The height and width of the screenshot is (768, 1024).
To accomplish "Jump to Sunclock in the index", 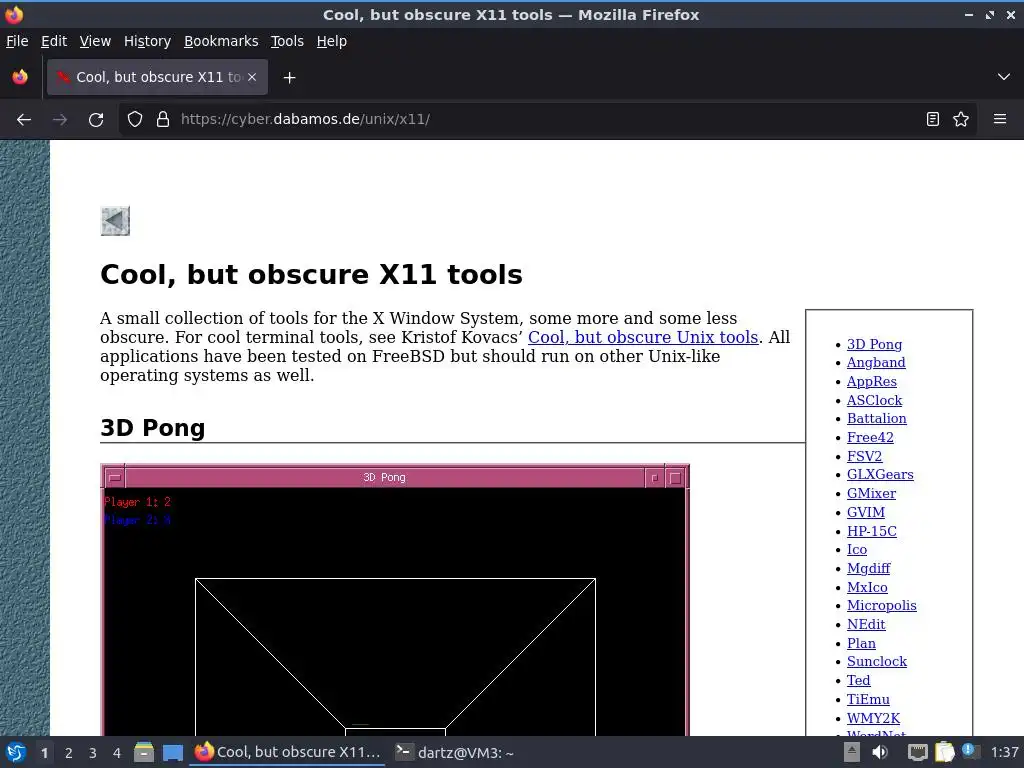I will tap(877, 662).
